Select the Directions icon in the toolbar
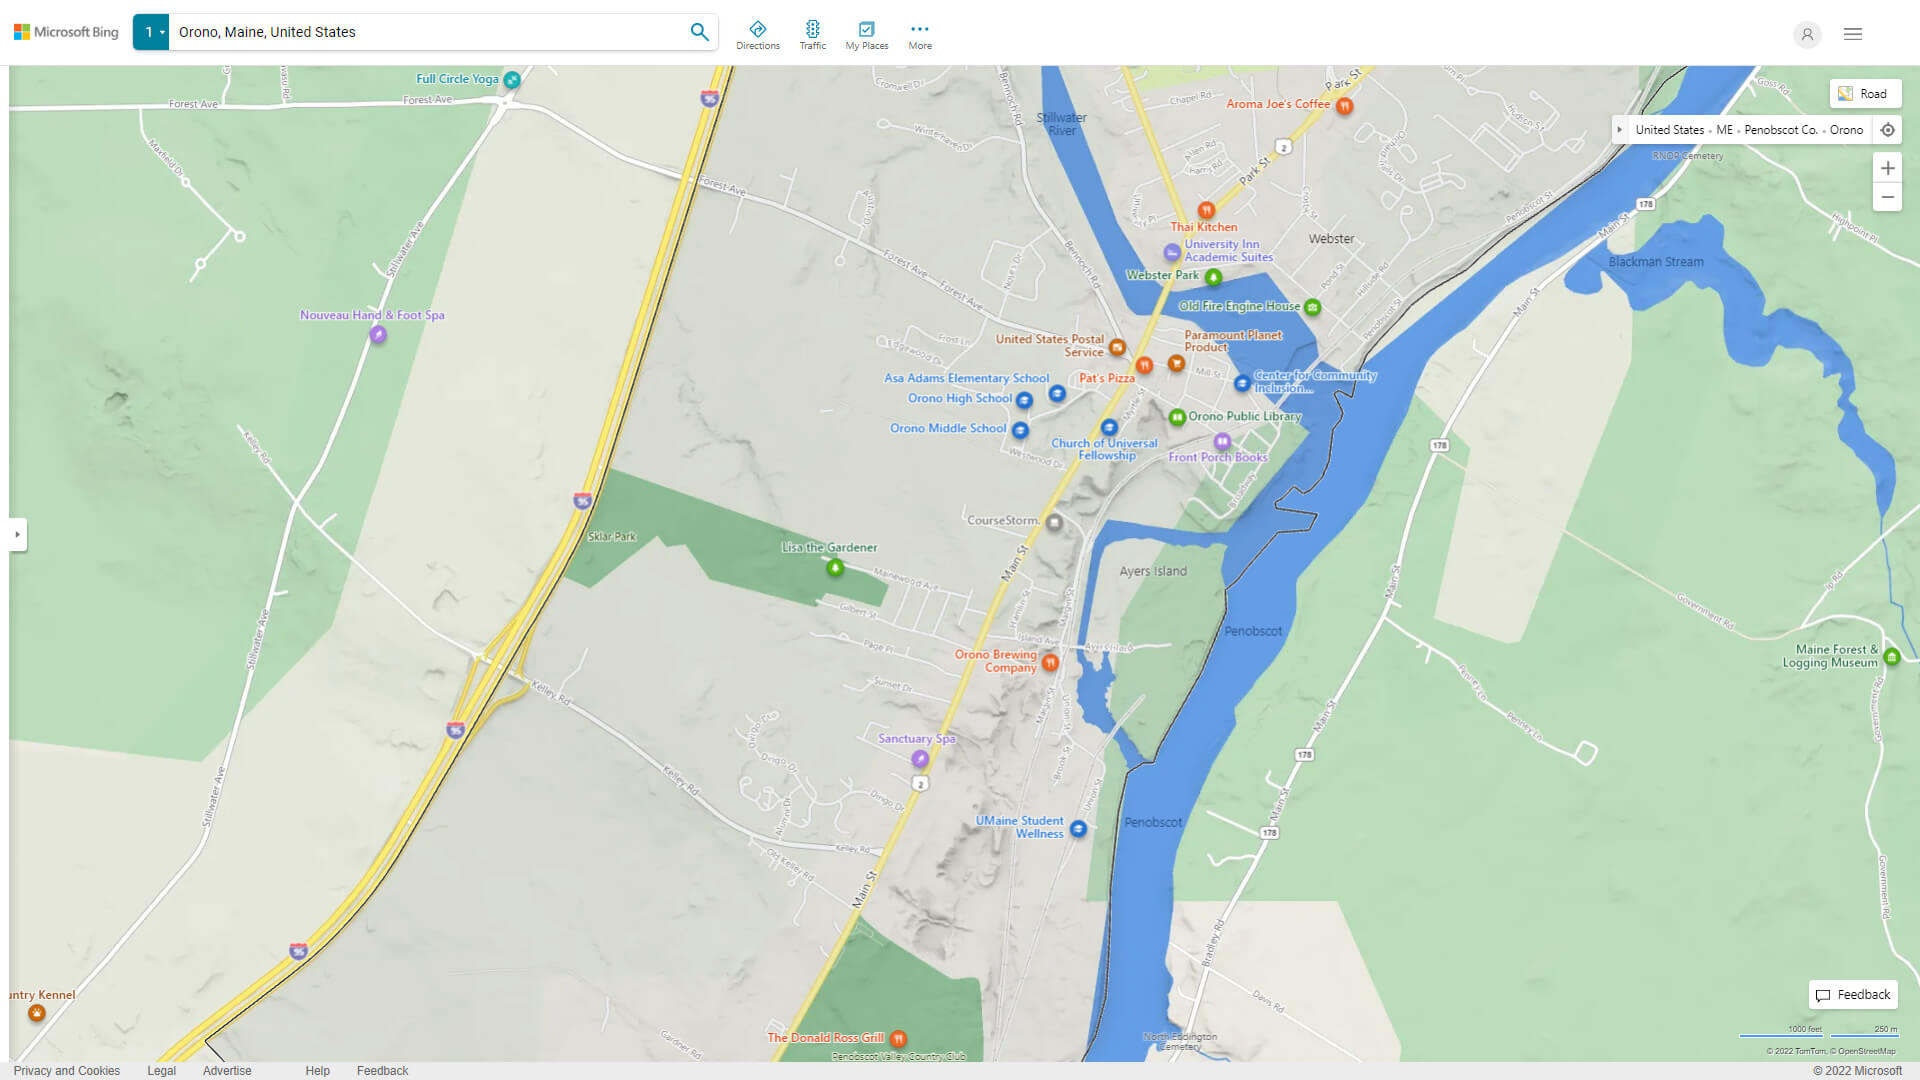The image size is (1920, 1080). pos(758,32)
